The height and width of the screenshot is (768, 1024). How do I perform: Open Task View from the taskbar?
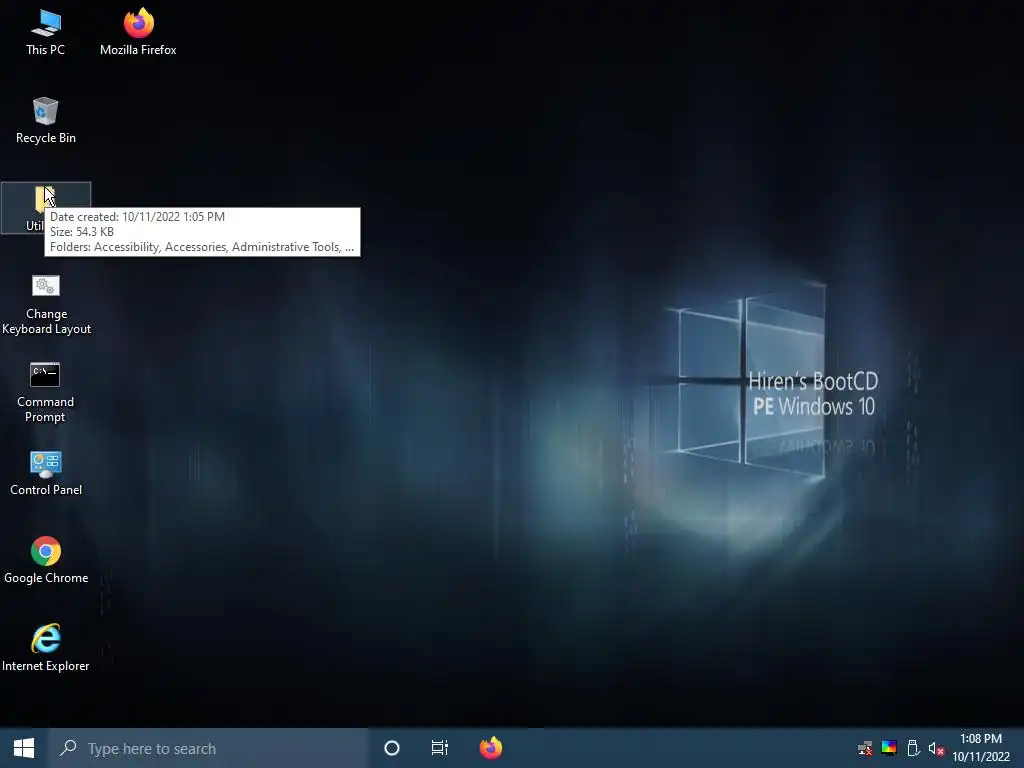[440, 748]
